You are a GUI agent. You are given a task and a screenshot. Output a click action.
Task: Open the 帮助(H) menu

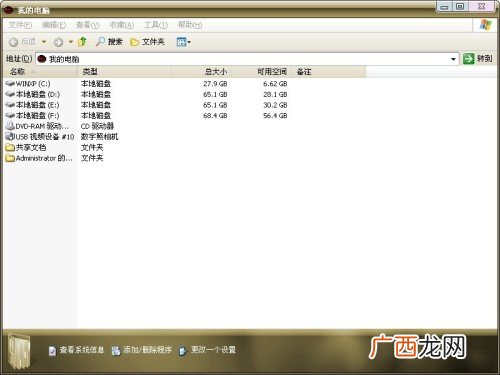[x=190, y=25]
